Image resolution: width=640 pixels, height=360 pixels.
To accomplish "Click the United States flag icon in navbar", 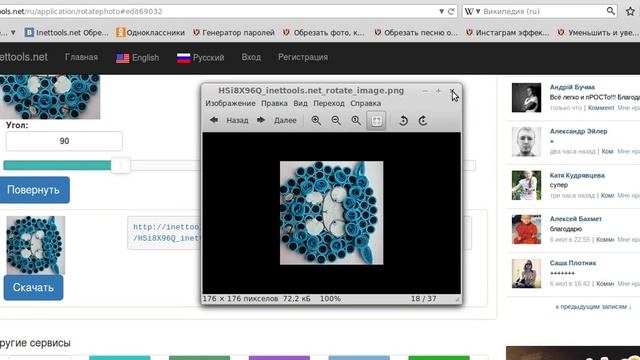I will pos(122,58).
